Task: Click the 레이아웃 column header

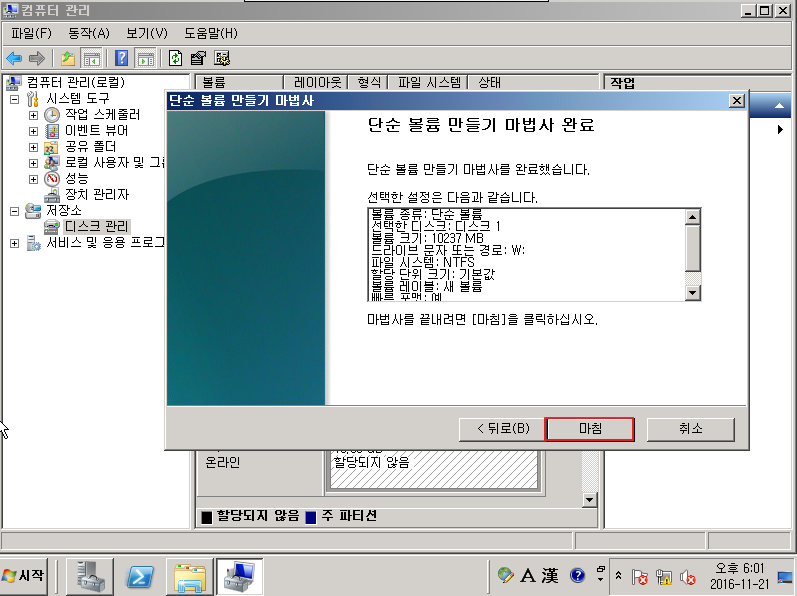Action: pos(316,82)
